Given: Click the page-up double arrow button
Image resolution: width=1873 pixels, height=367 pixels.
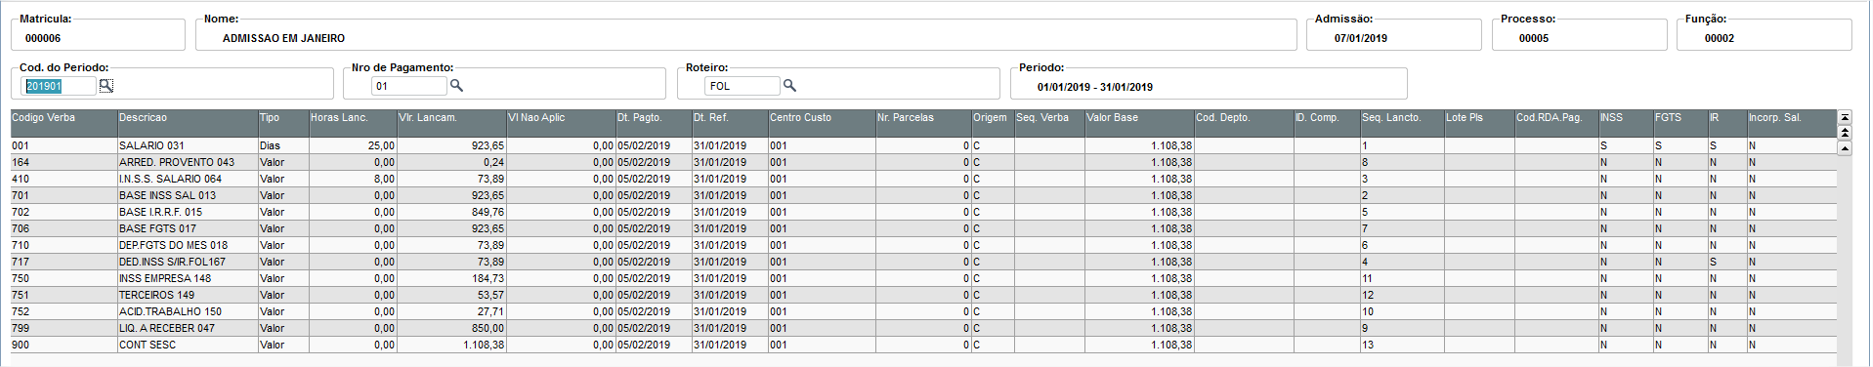Looking at the screenshot, I should (x=1845, y=132).
